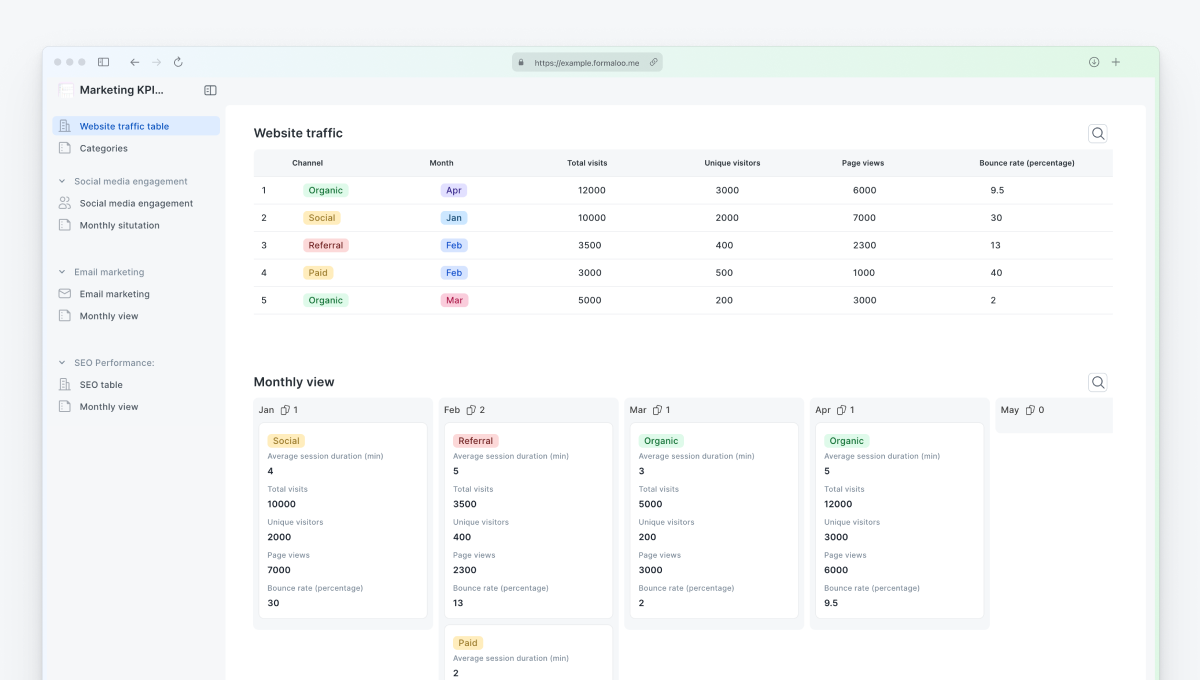
Task: Open a new tab with the plus icon
Action: (x=1116, y=62)
